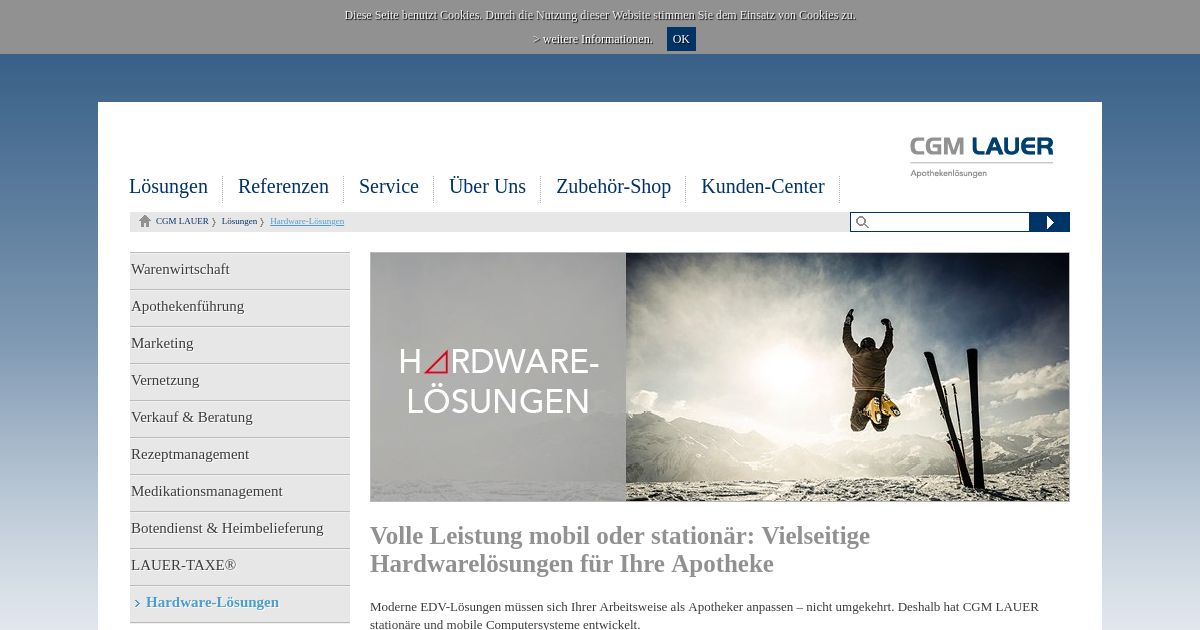Submit search with the arrow button

[1049, 222]
